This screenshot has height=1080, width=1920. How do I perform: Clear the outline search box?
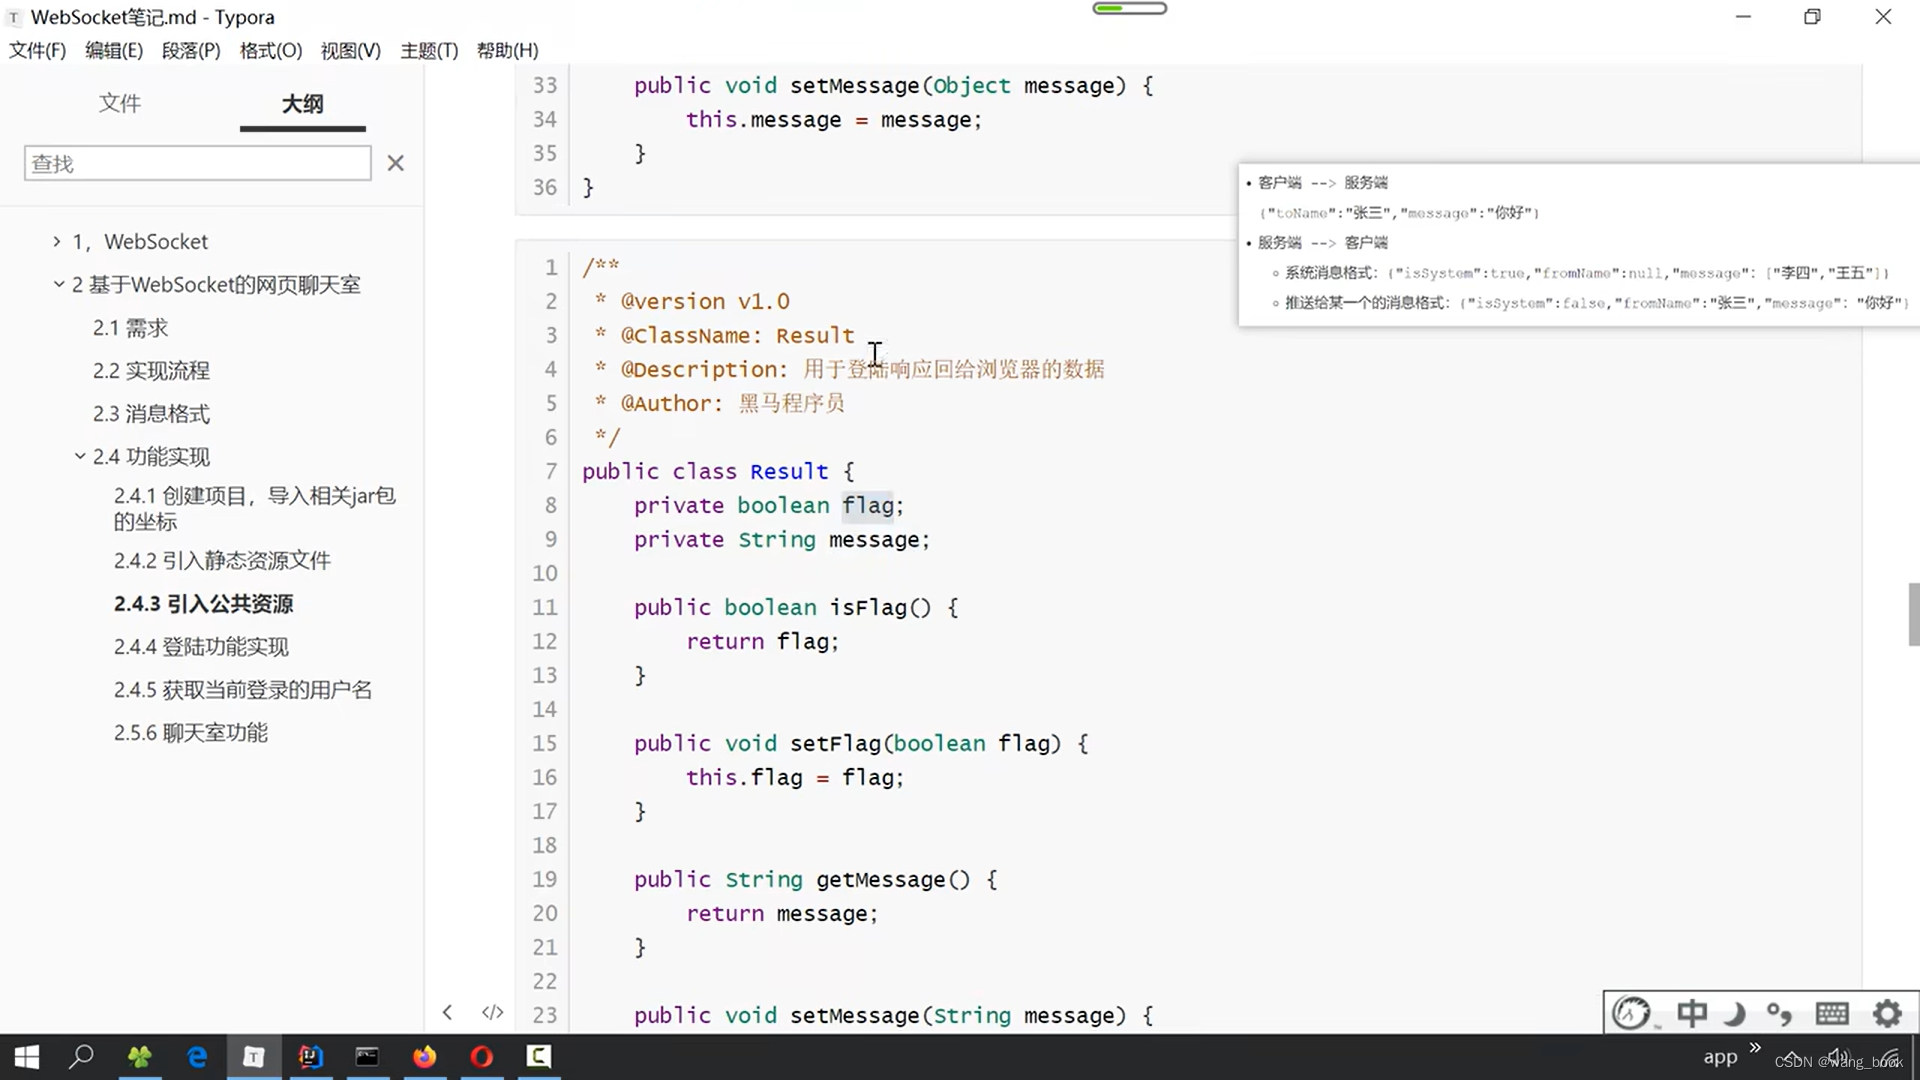pyautogui.click(x=396, y=163)
